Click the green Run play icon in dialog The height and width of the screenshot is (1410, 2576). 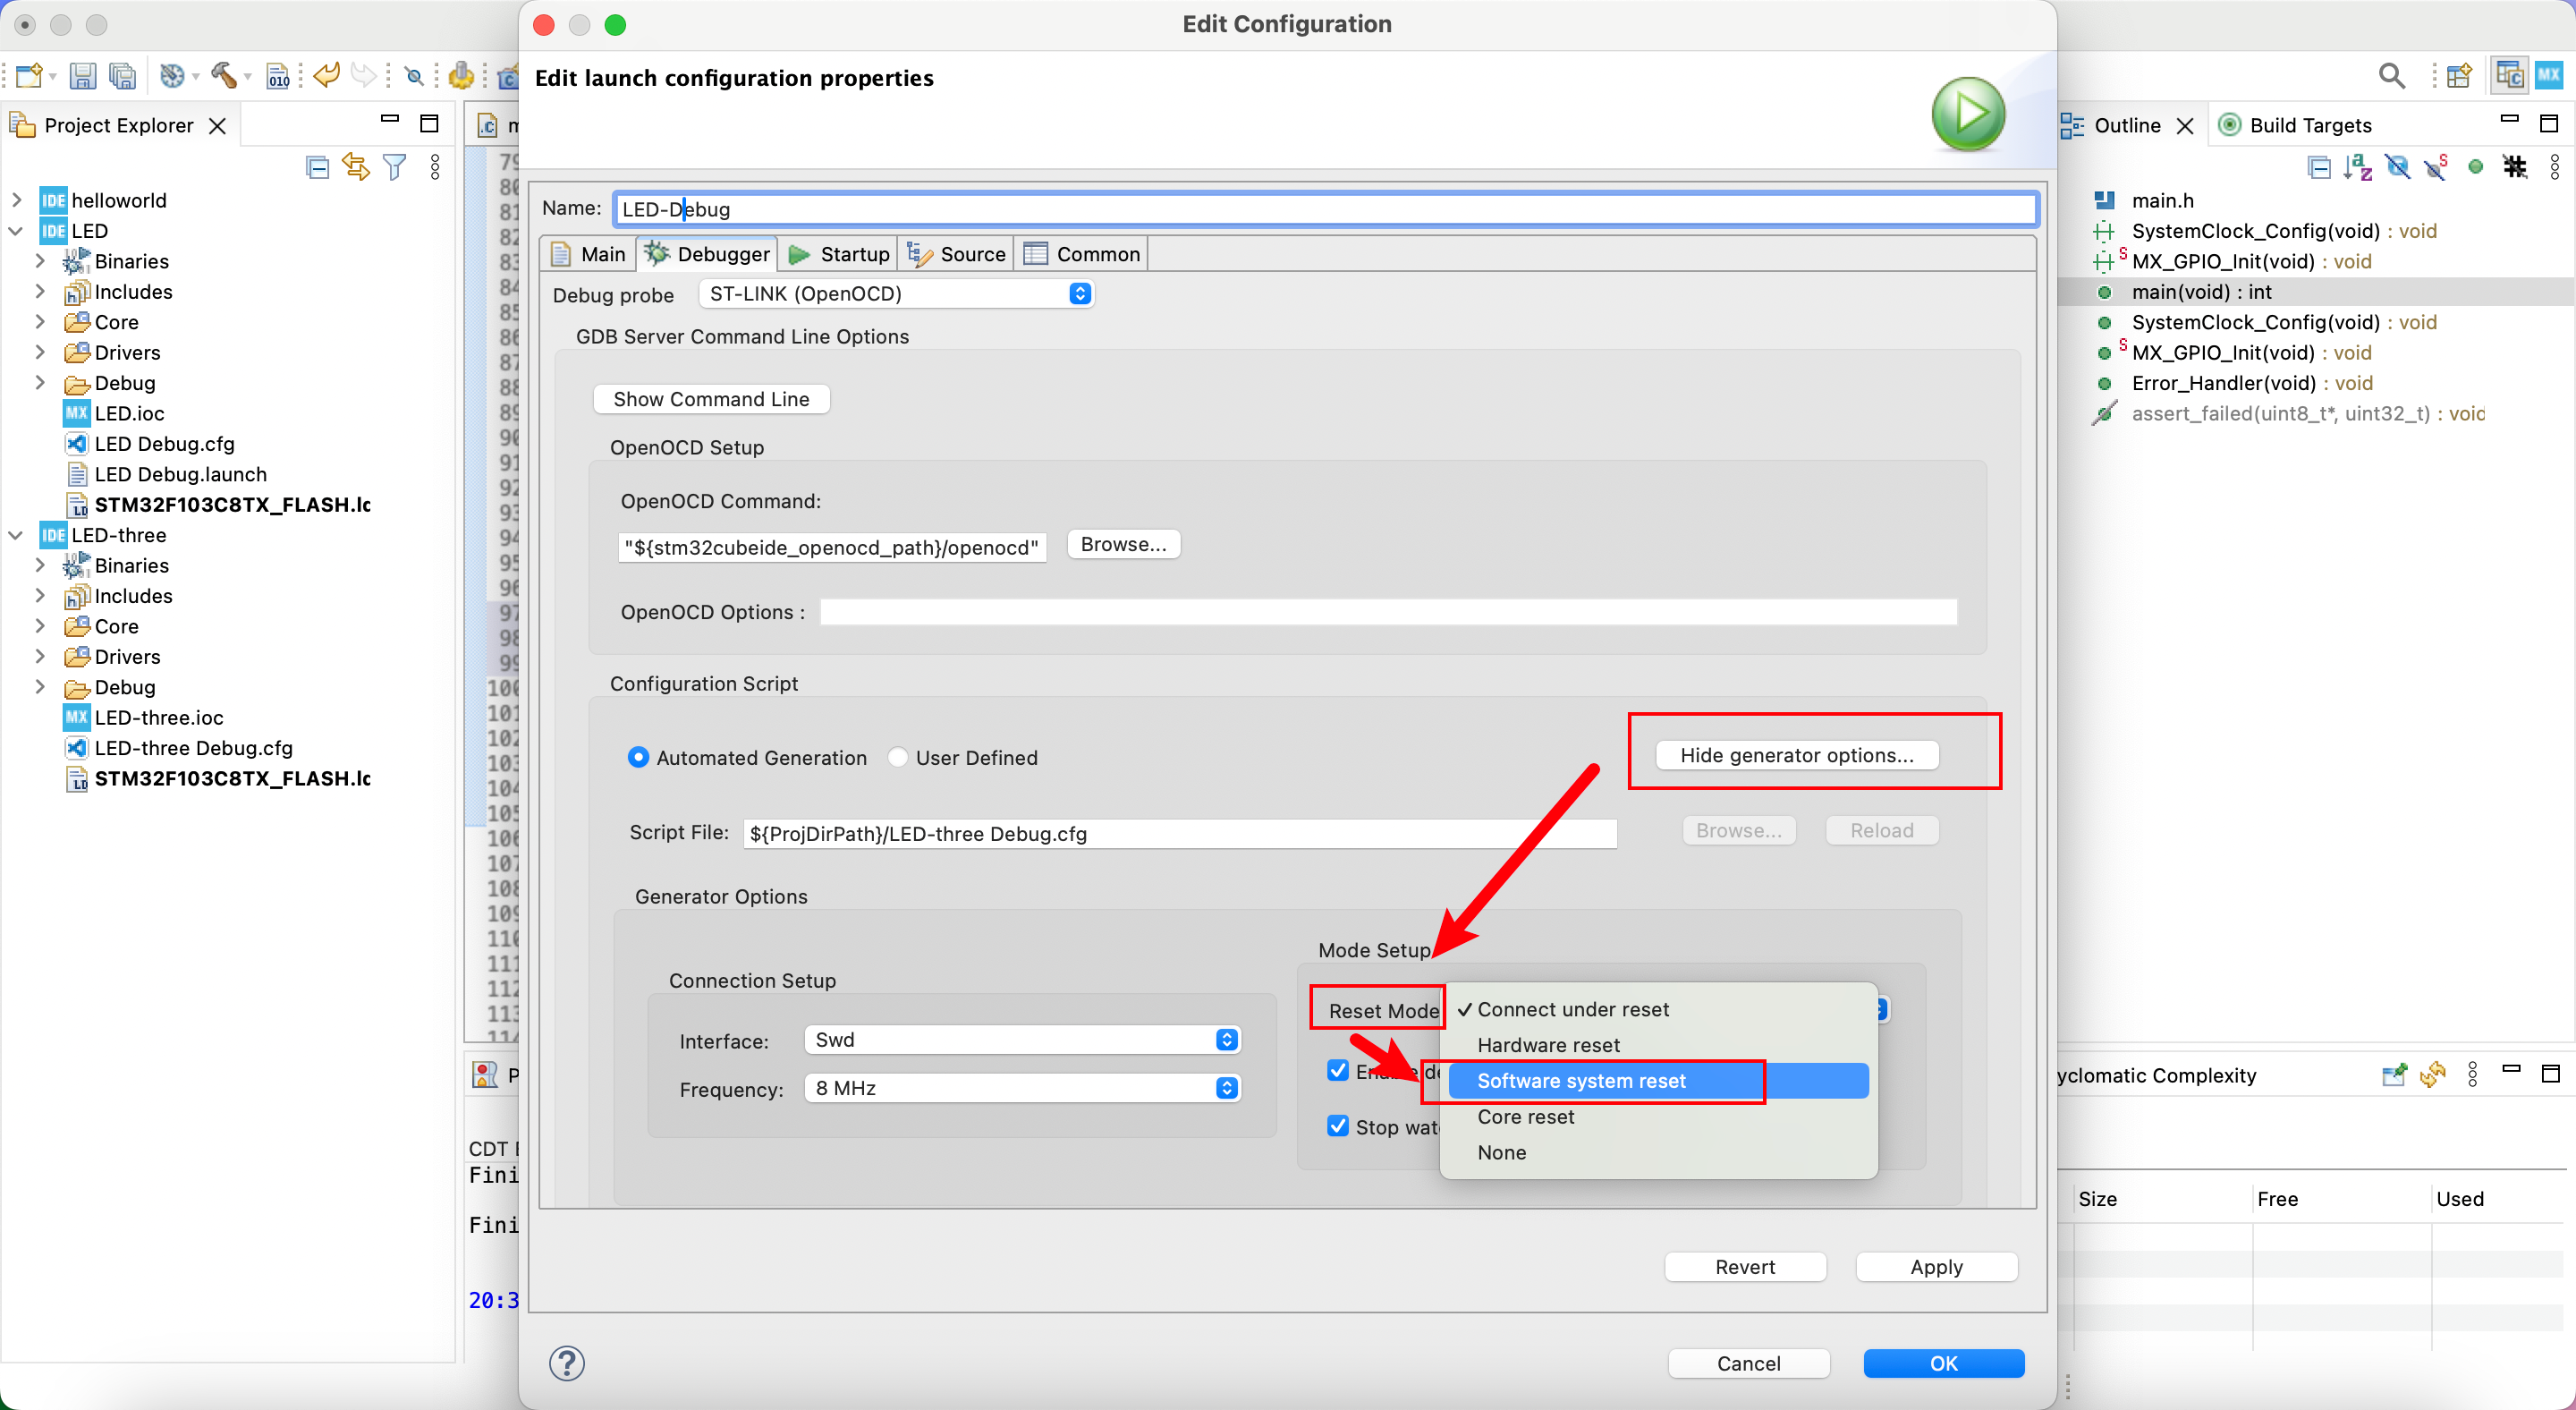1968,114
